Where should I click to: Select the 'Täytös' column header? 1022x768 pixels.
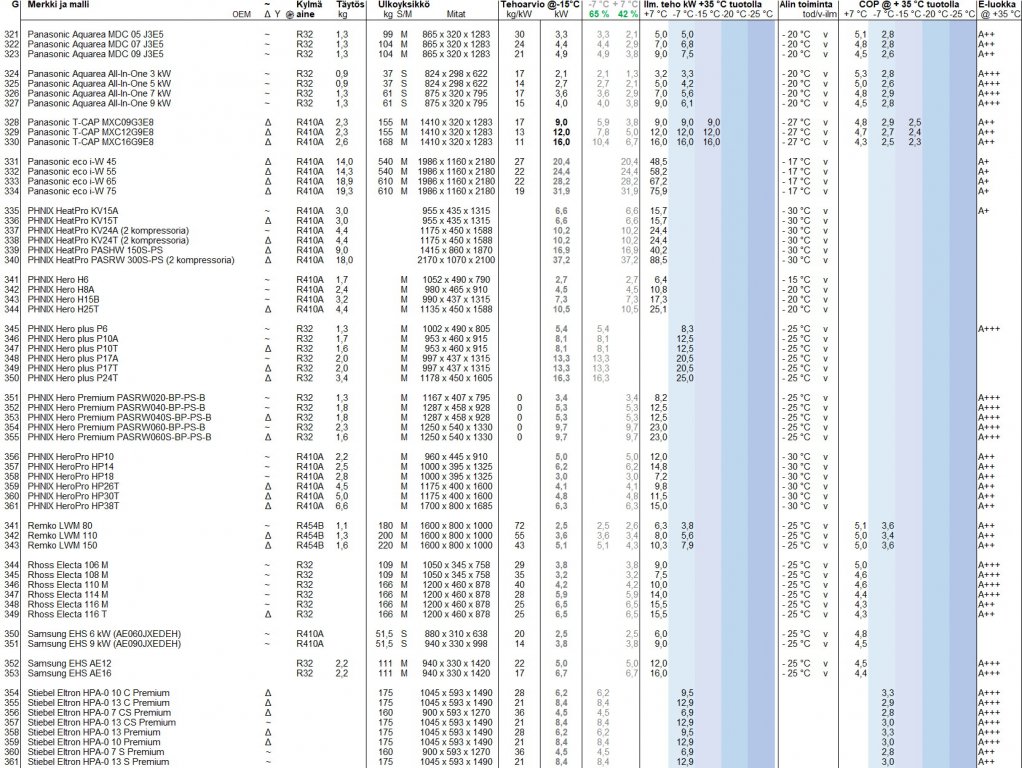[x=350, y=5]
